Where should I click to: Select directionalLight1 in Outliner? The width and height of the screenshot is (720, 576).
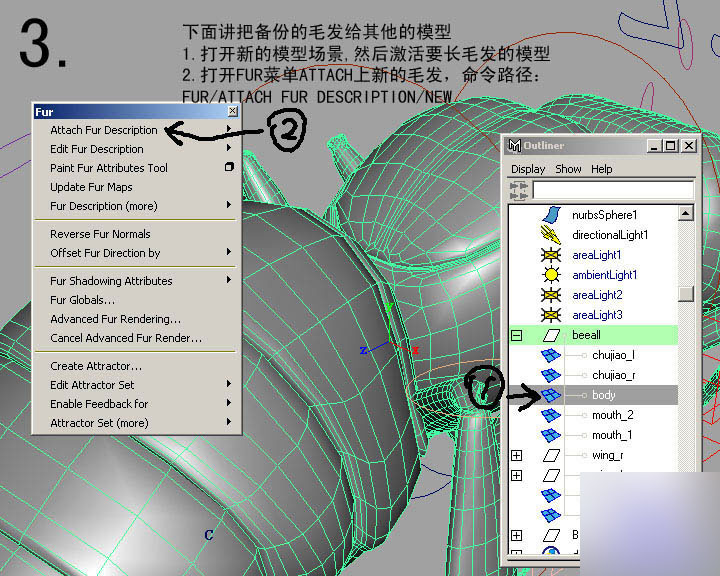610,235
